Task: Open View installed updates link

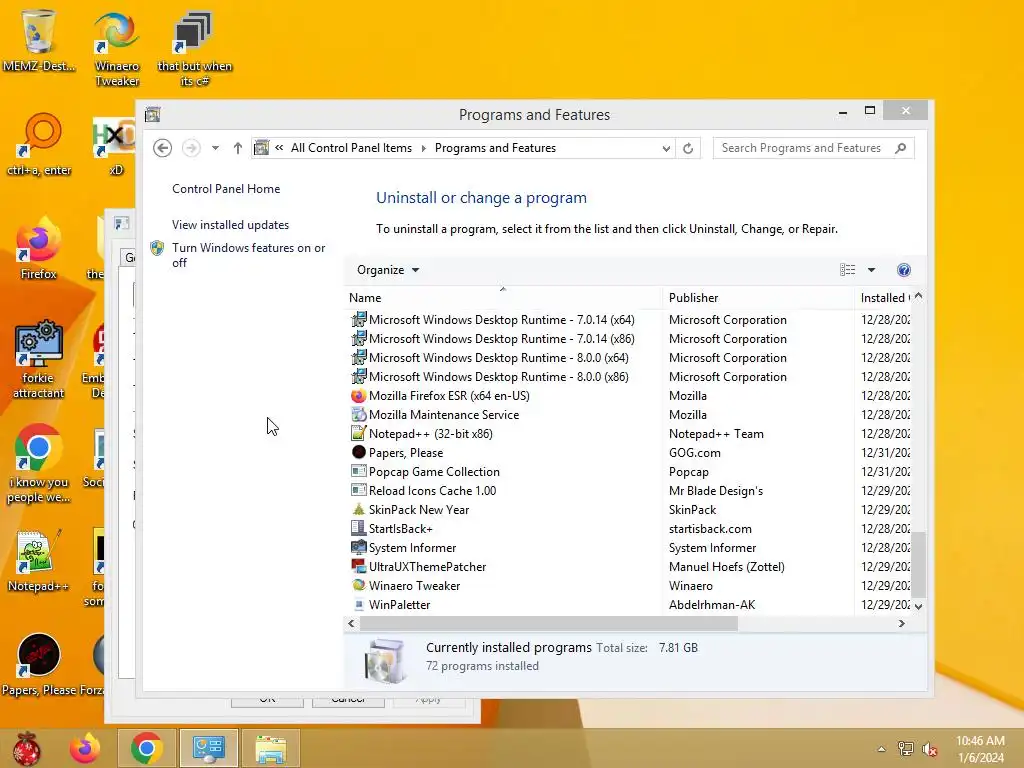Action: pyautogui.click(x=231, y=225)
